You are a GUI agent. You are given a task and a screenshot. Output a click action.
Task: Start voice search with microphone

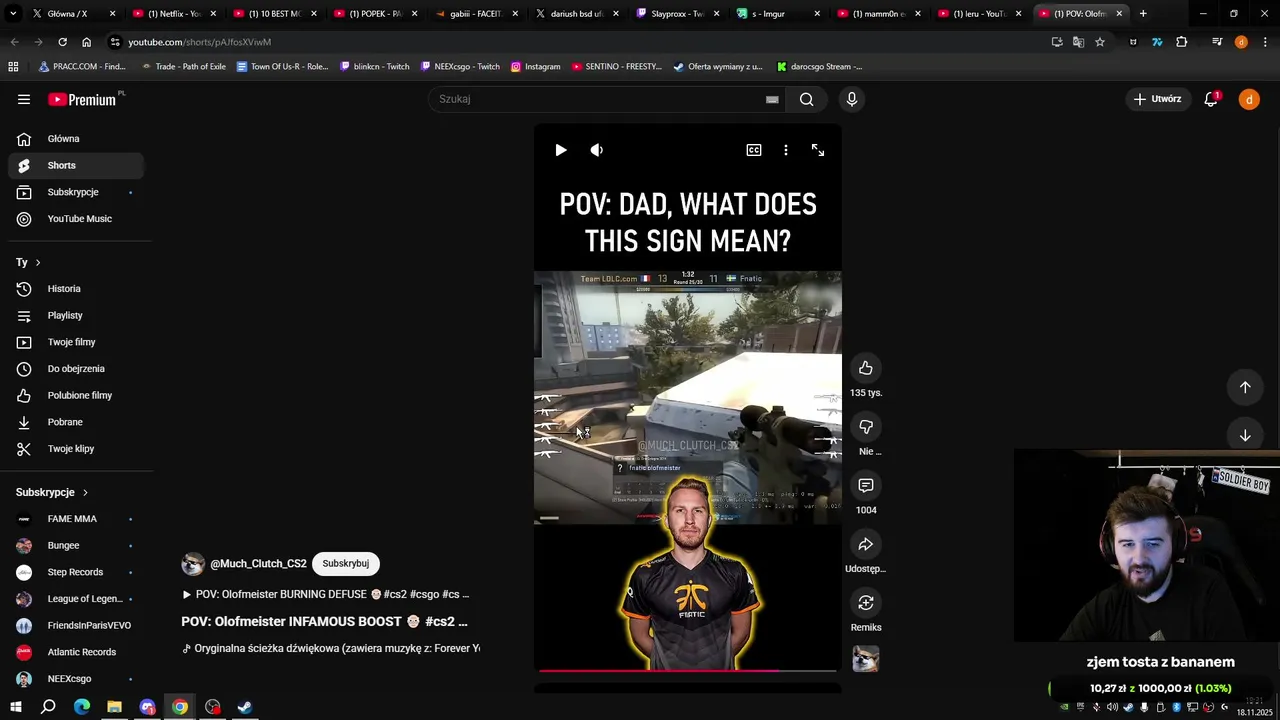852,99
